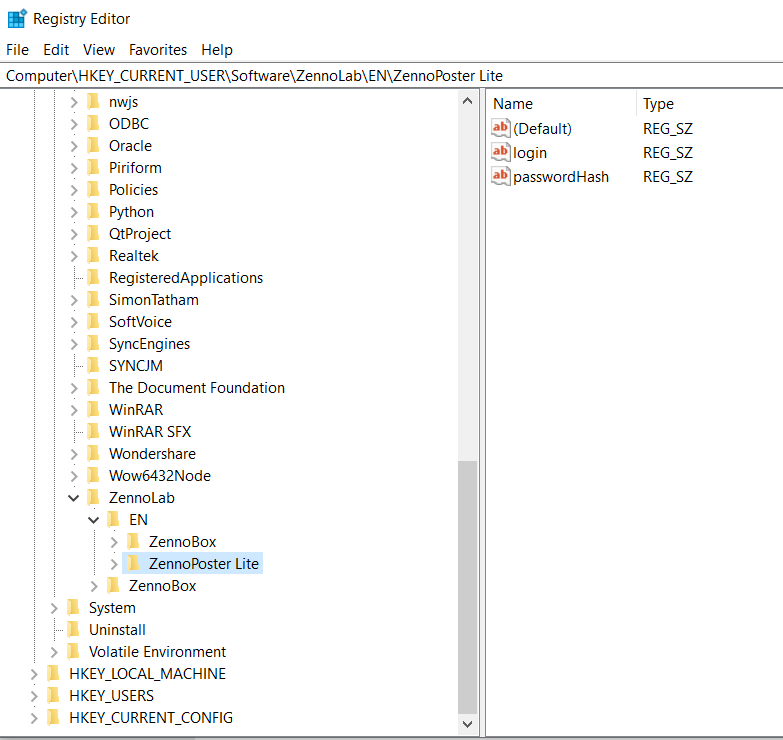The width and height of the screenshot is (783, 740).
Task: Click the folder icon of the QtProject key
Action: [x=93, y=233]
